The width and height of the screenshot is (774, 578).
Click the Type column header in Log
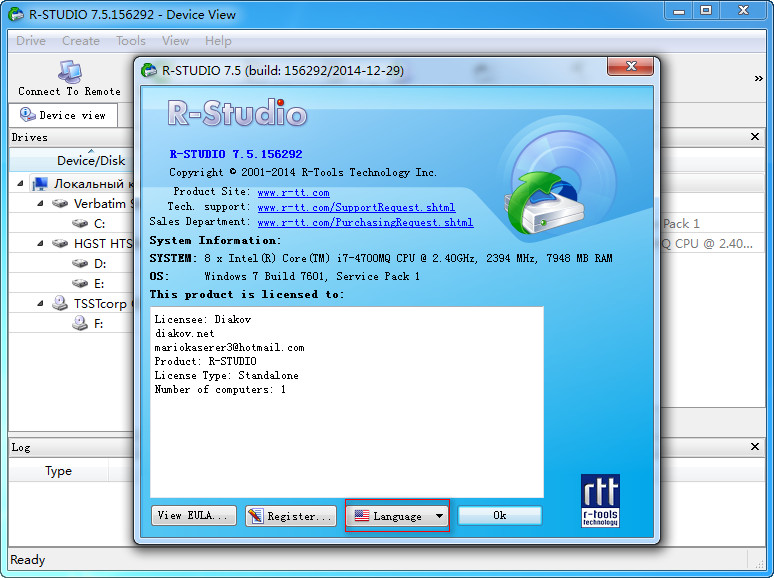[x=58, y=471]
